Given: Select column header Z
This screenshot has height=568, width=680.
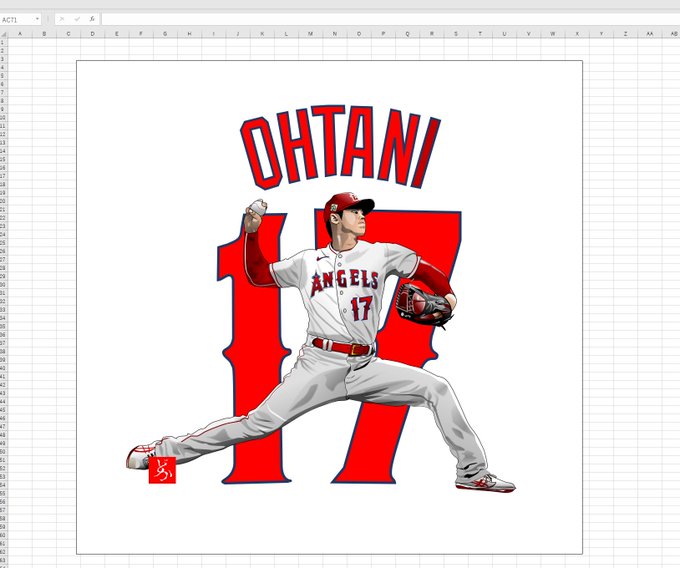Looking at the screenshot, I should [x=626, y=34].
